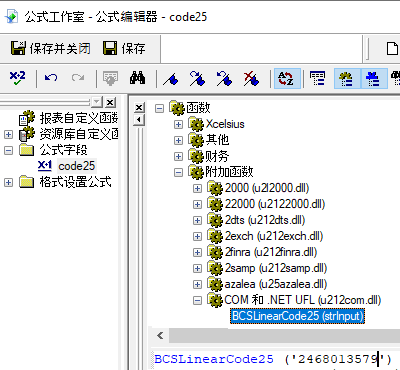
Task: Expand 2exch (u212exch.dll) node
Action: (x=197, y=236)
